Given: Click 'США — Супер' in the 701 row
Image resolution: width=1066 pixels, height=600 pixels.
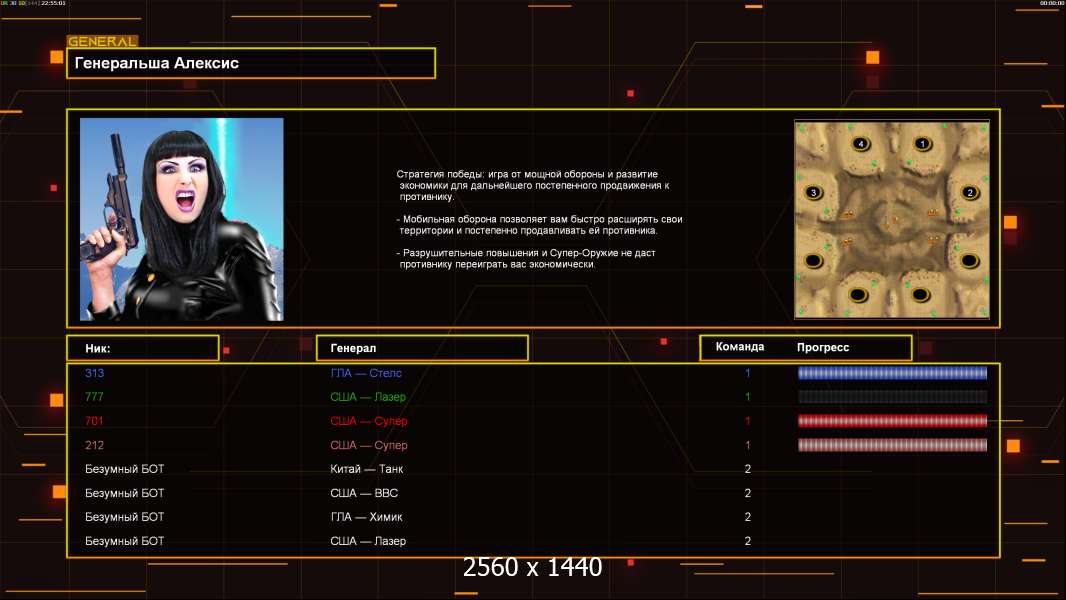Looking at the screenshot, I should click(x=368, y=421).
